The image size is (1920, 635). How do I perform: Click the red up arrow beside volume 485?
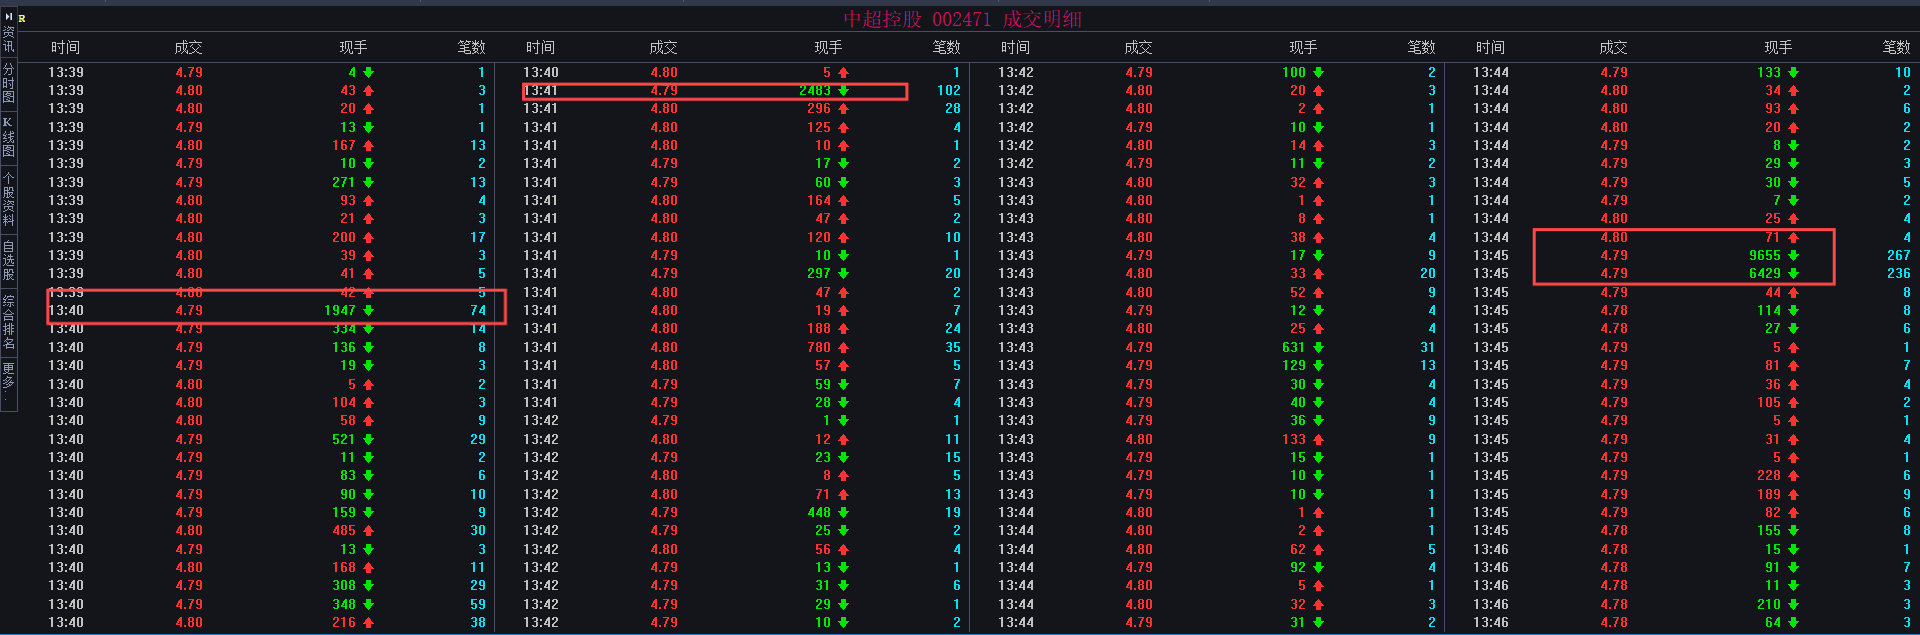(368, 530)
